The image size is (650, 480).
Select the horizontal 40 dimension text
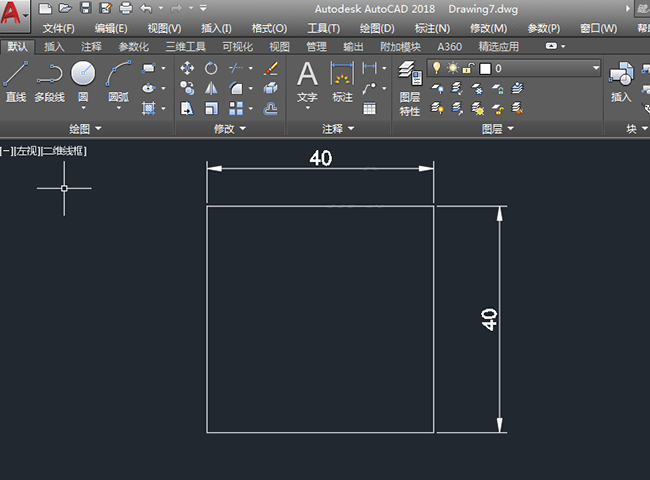320,158
